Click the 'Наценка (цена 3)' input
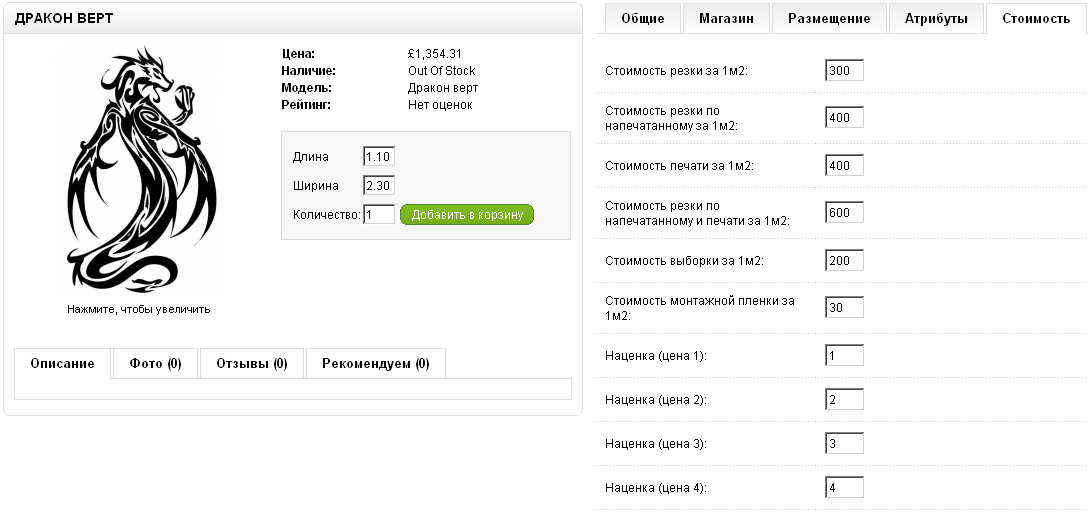The width and height of the screenshot is (1088, 524). (x=844, y=443)
